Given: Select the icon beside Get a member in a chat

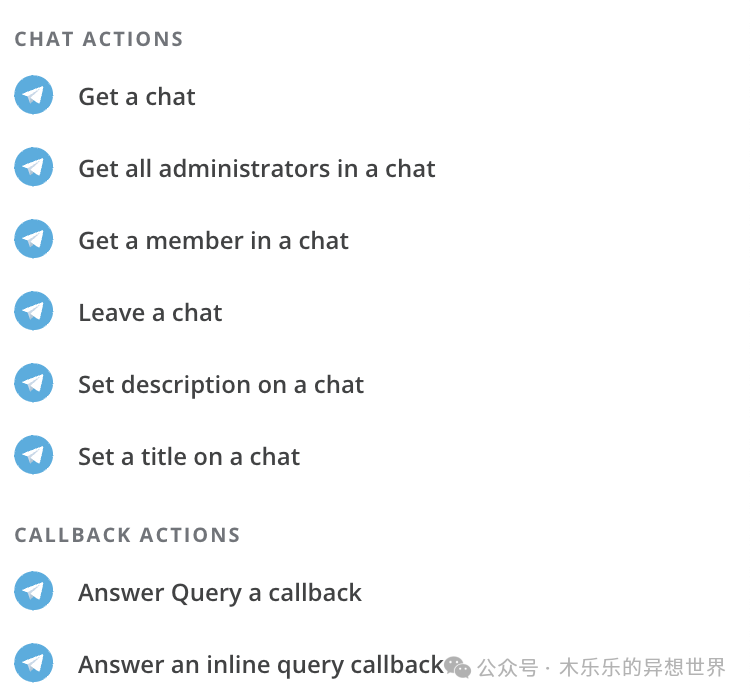Looking at the screenshot, I should [33, 239].
